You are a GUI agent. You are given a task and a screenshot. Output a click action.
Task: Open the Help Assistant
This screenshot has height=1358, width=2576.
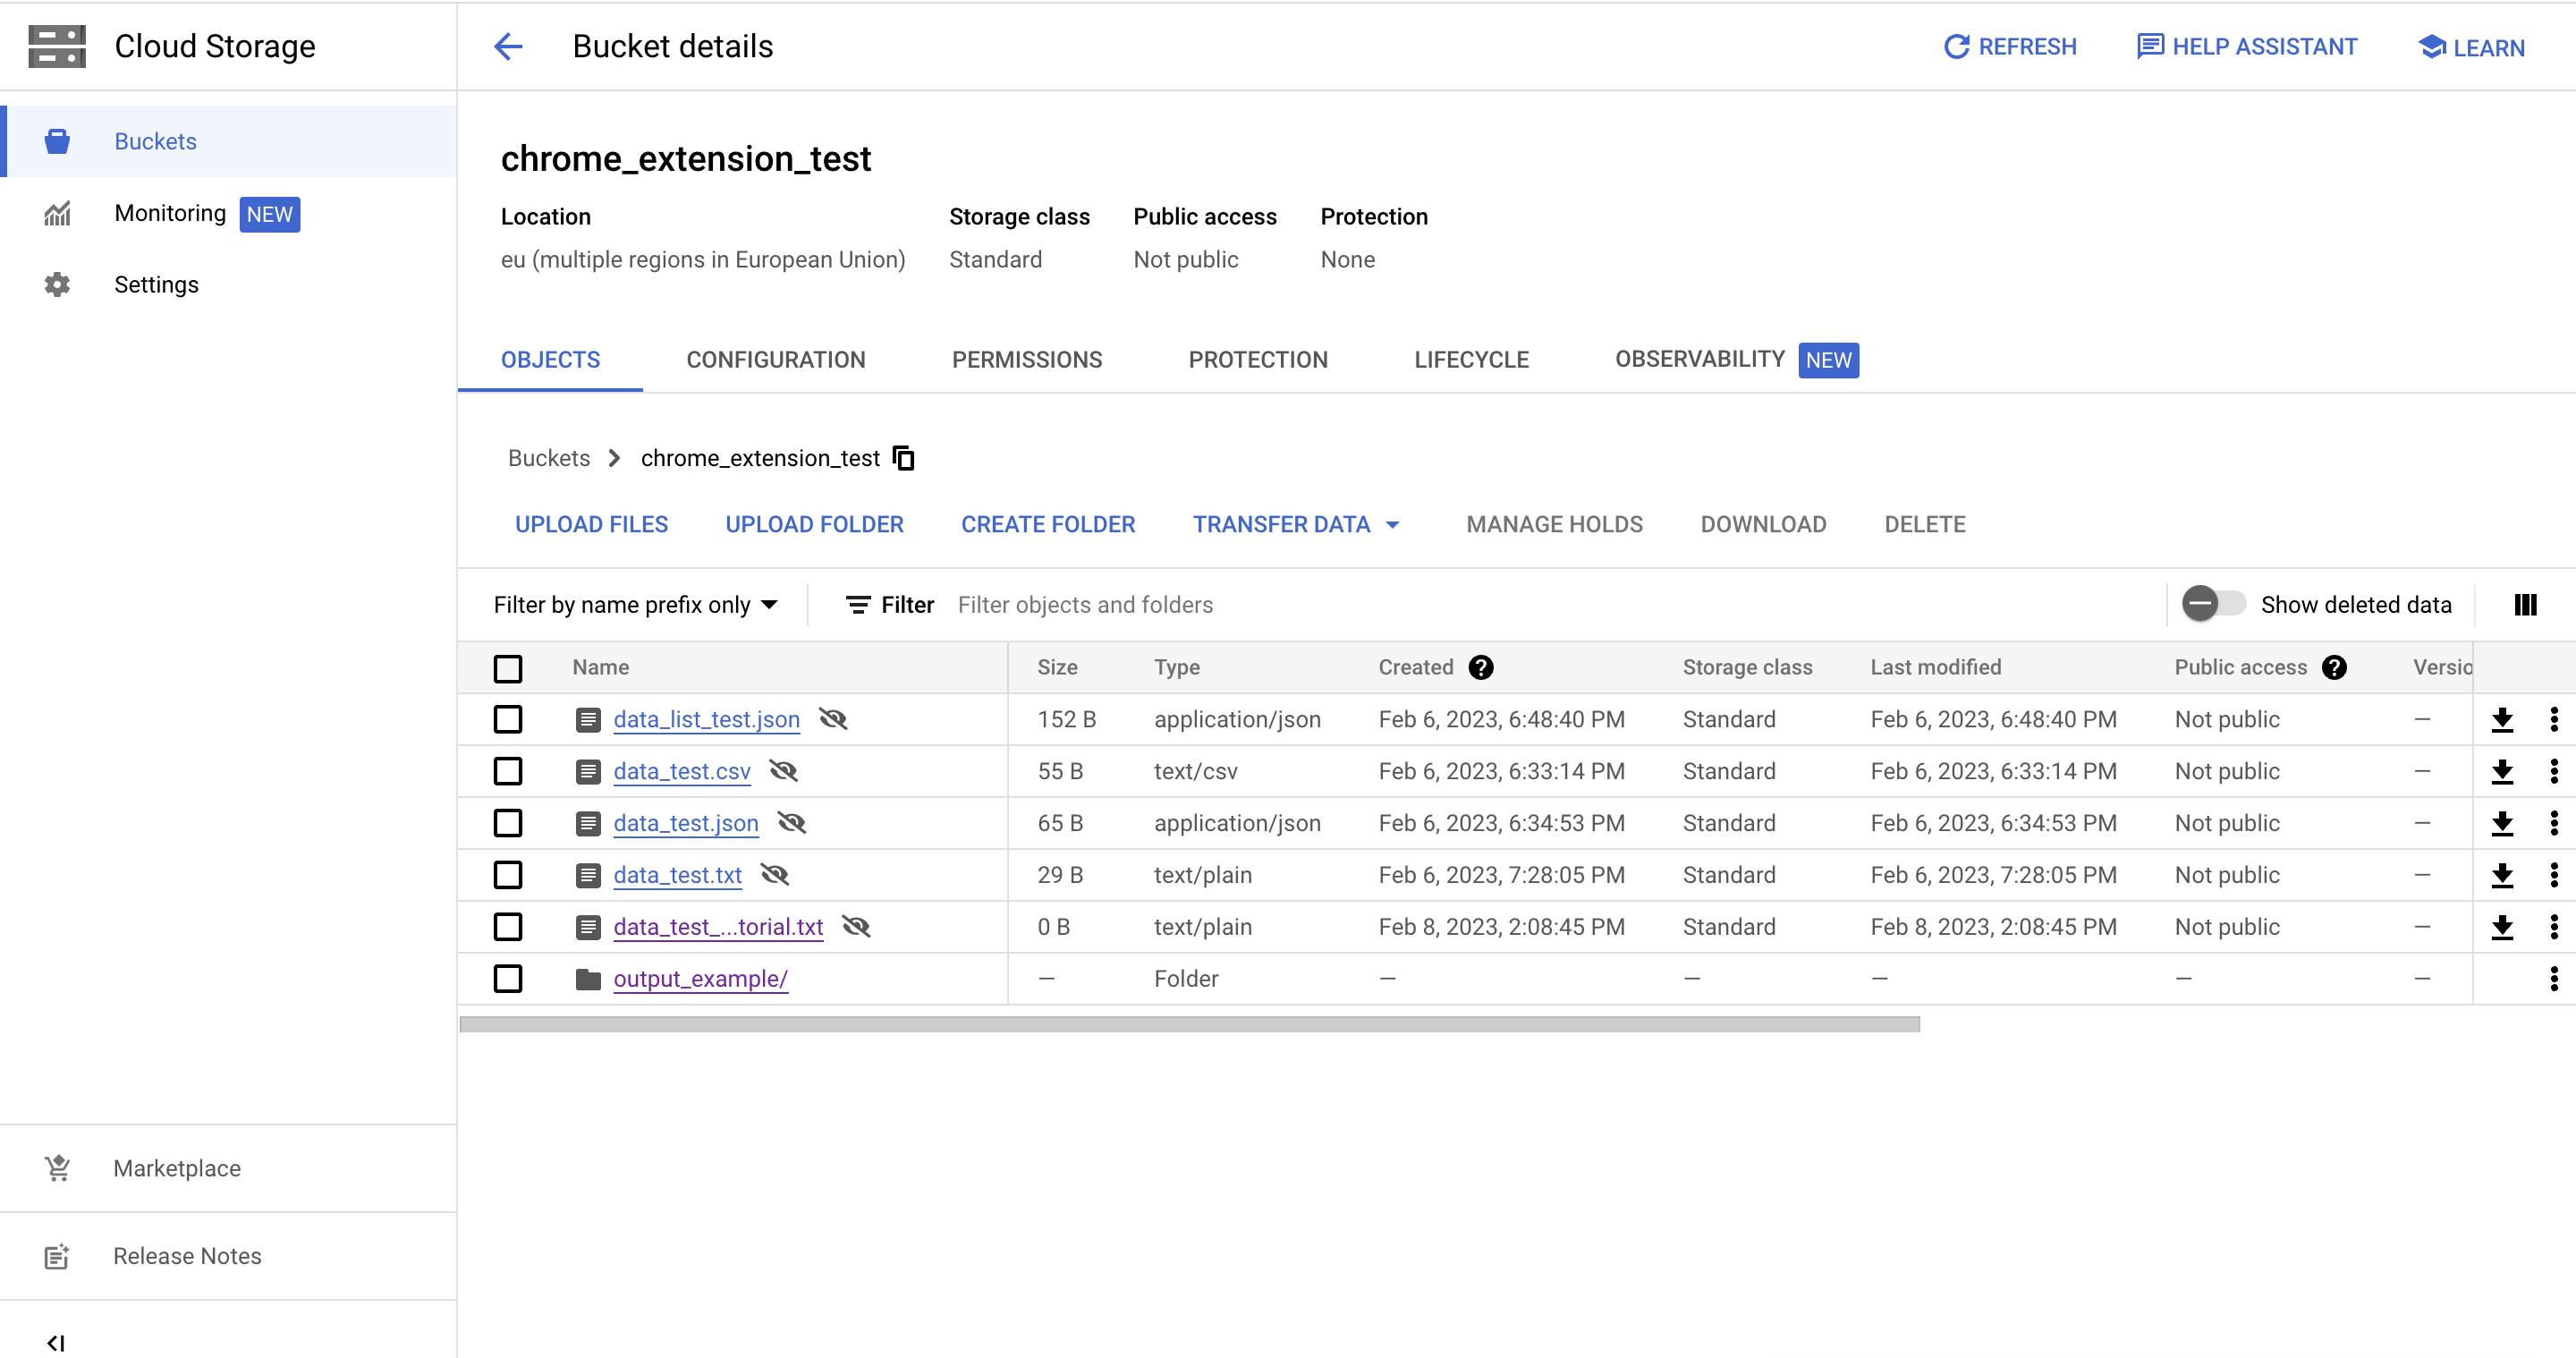[2246, 47]
